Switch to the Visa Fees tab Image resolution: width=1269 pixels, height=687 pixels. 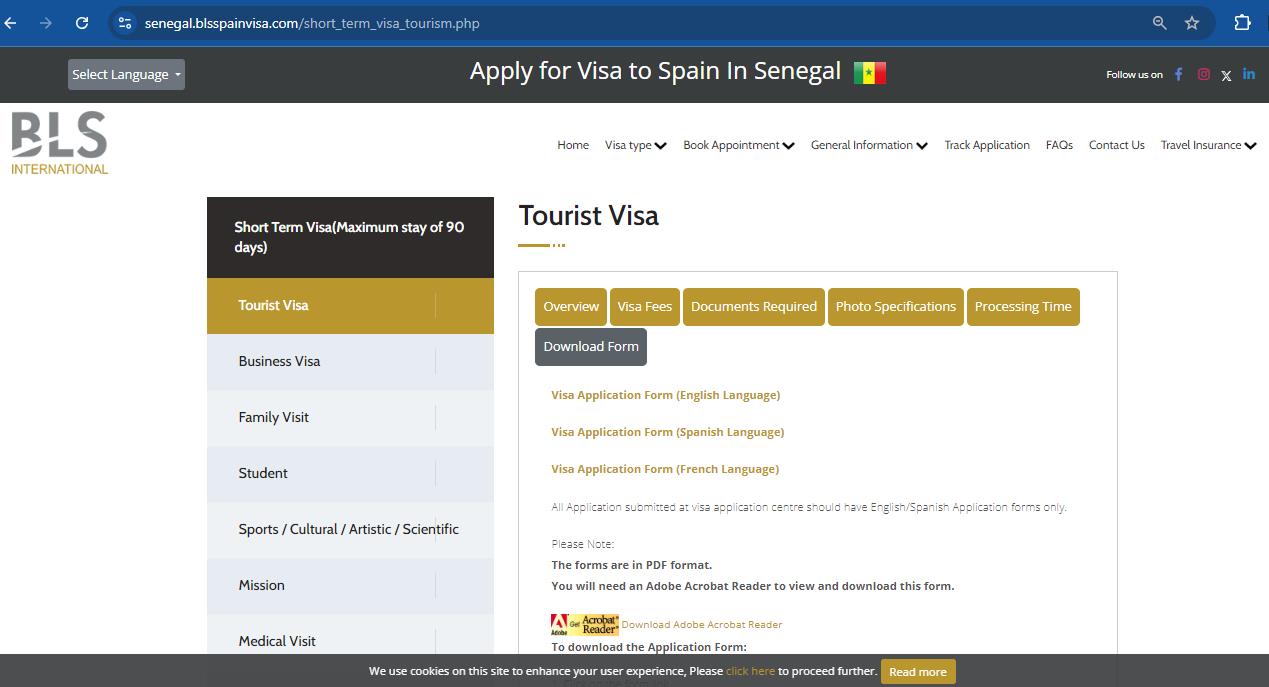pos(644,307)
